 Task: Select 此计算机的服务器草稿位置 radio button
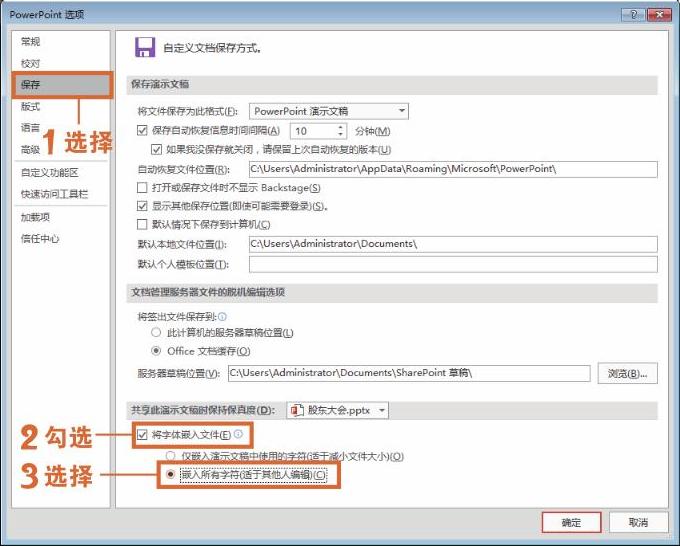(156, 333)
